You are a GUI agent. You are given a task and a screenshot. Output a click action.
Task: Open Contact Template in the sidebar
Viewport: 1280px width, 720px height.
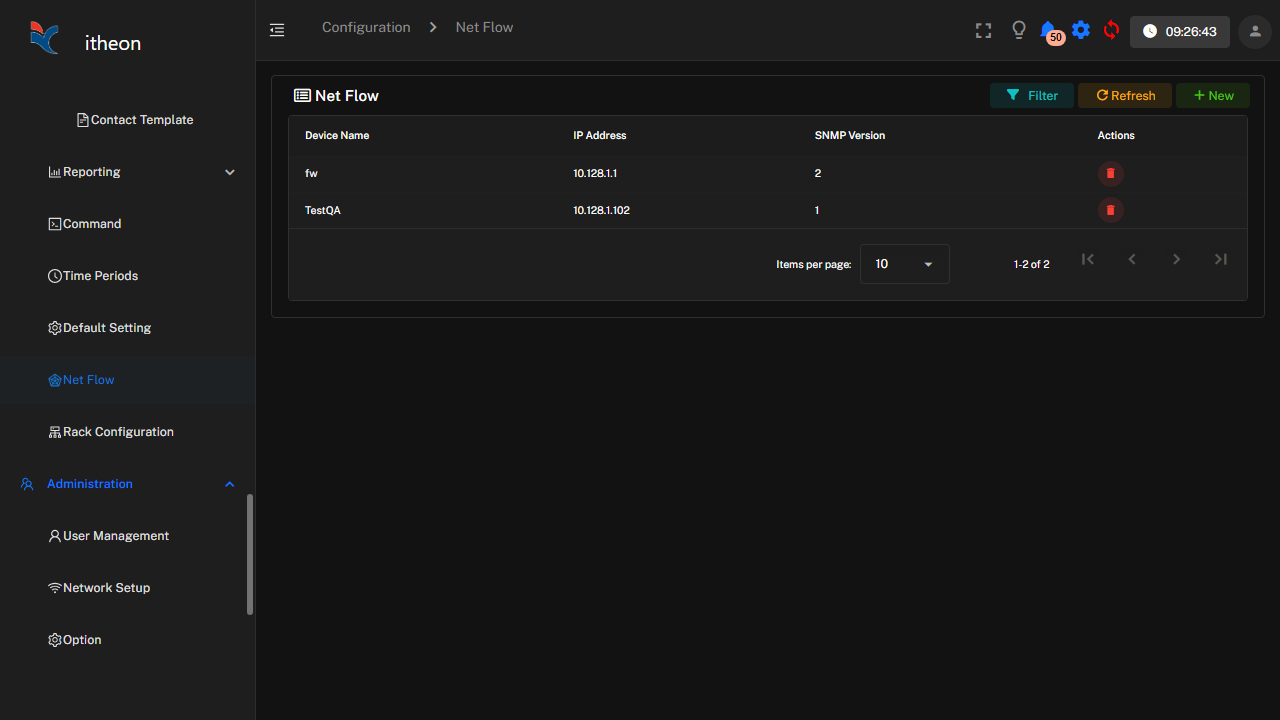pyautogui.click(x=135, y=120)
